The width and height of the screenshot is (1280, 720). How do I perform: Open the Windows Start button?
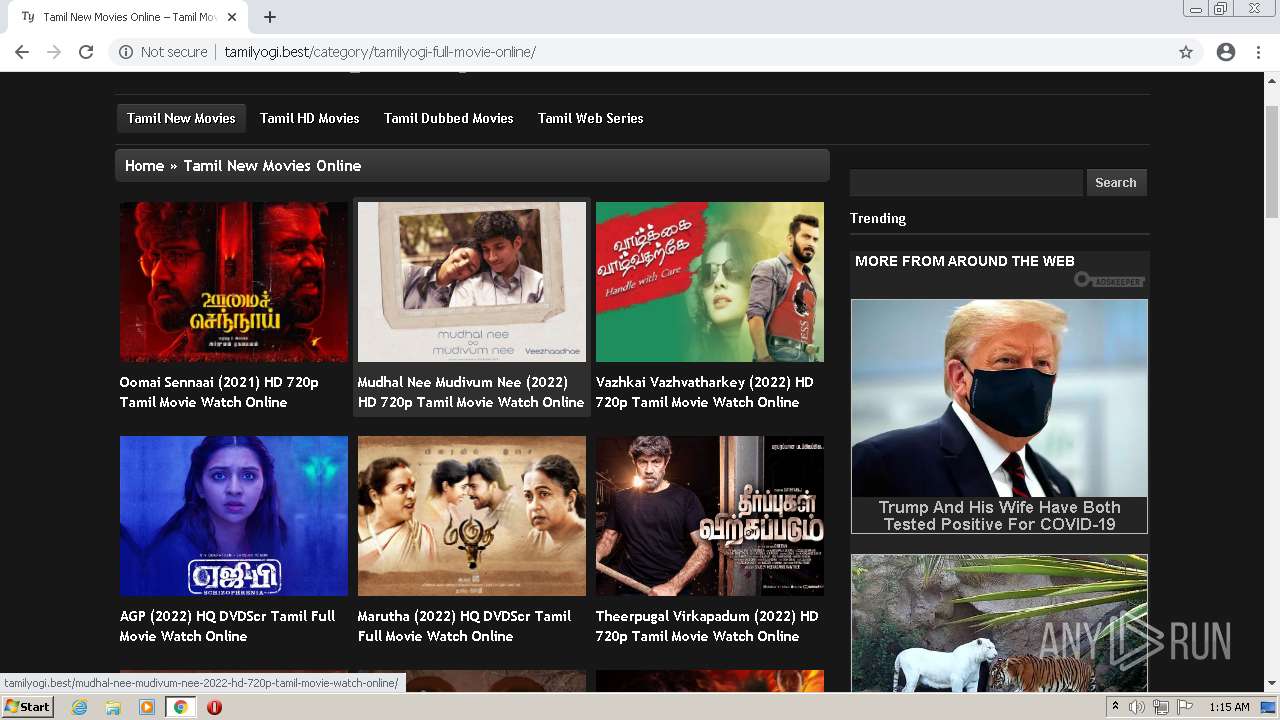27,707
